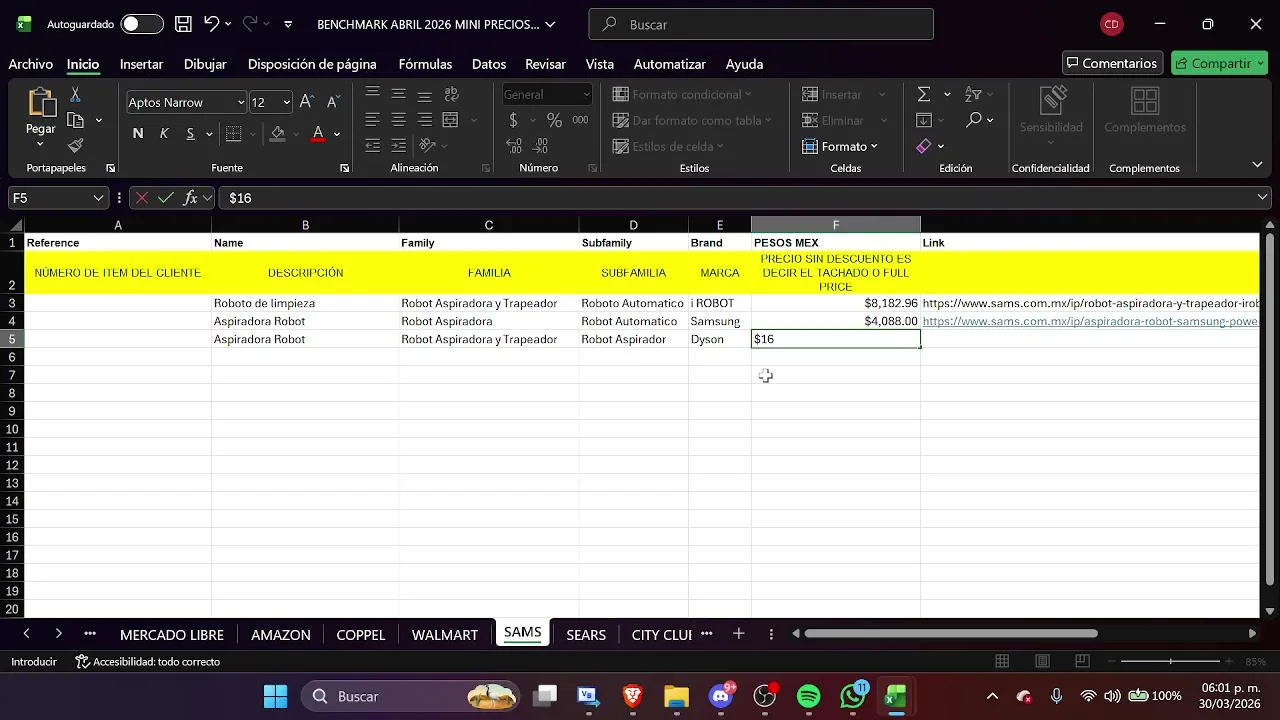This screenshot has width=1280, height=720.
Task: Decrease font size with the smaller A icon
Action: click(333, 102)
